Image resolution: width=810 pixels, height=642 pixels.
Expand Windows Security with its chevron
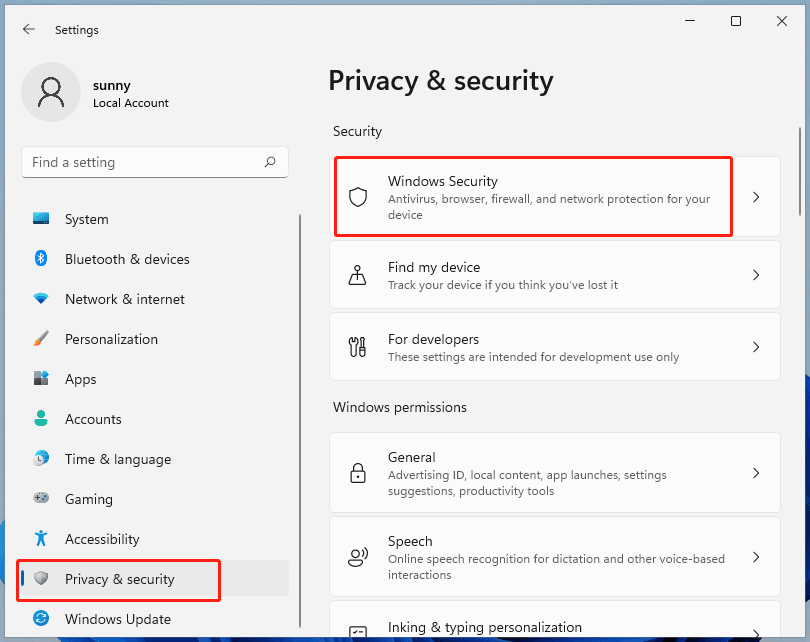756,197
